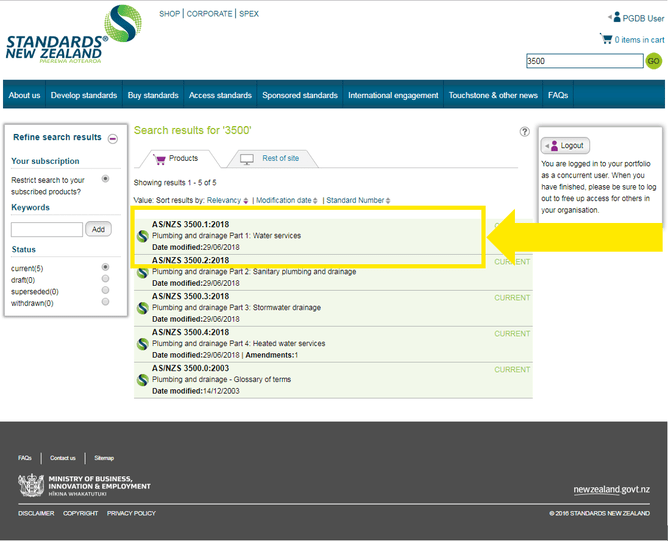Sort results by Standard Number
Screen dimensions: 668x541
coord(356,200)
